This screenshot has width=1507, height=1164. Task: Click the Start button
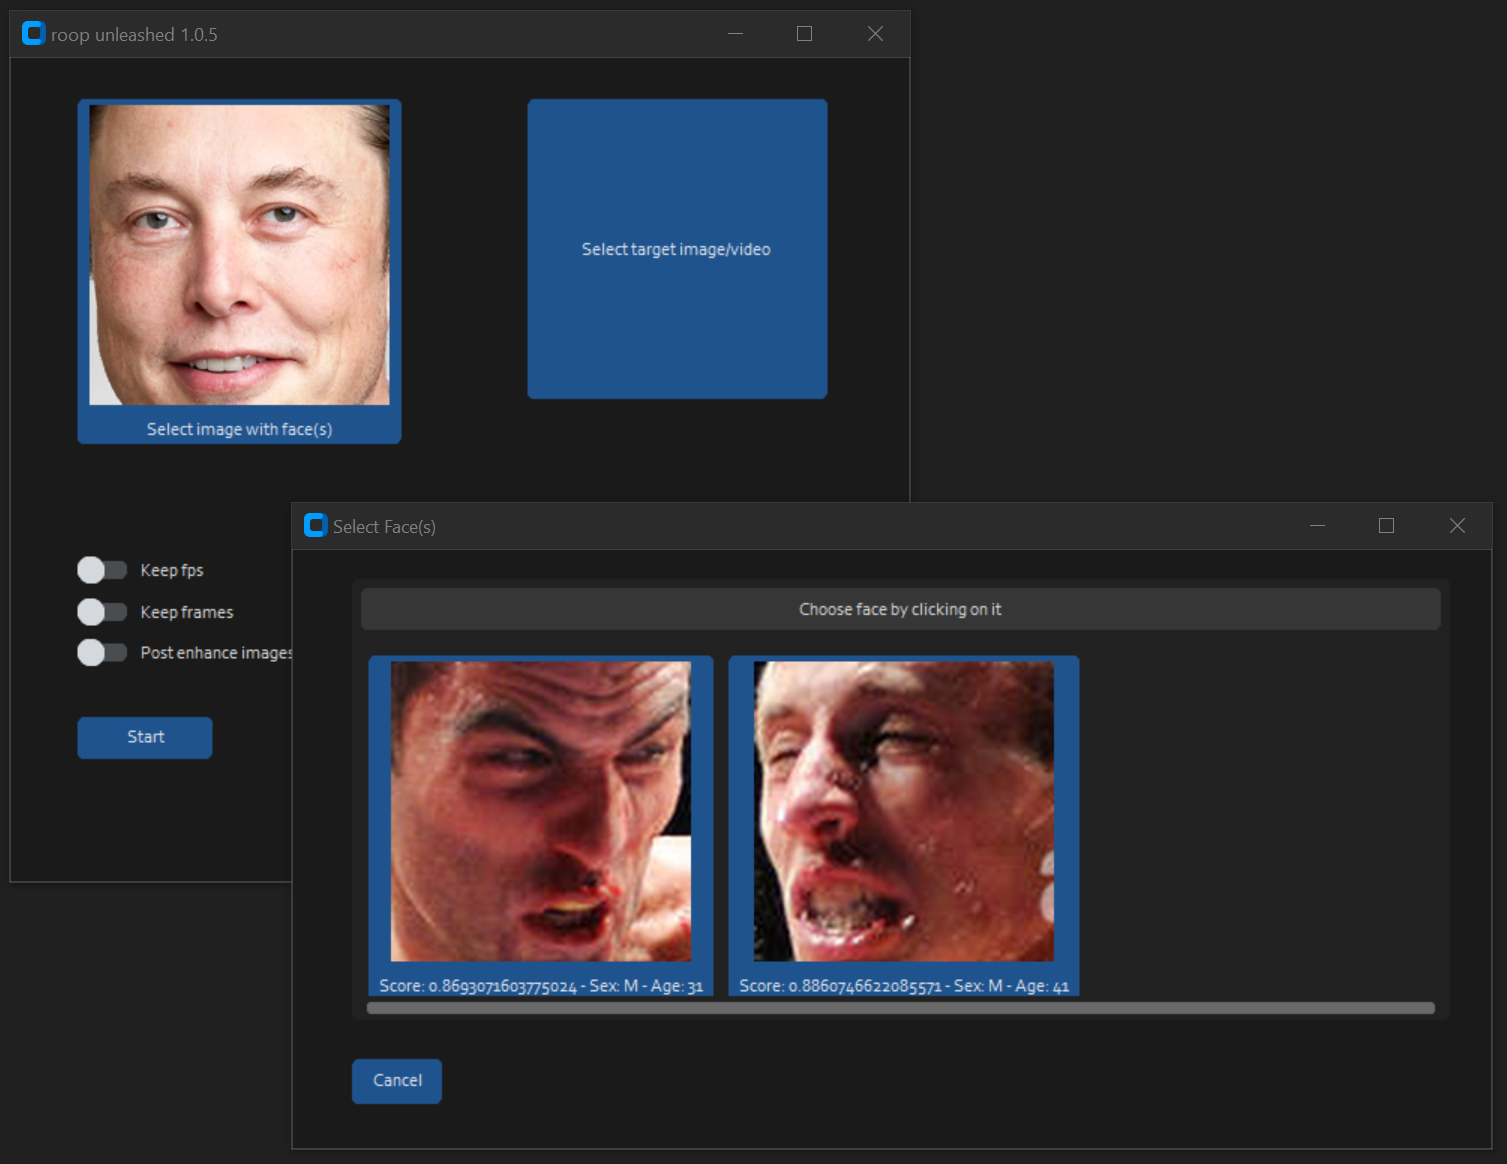(144, 737)
